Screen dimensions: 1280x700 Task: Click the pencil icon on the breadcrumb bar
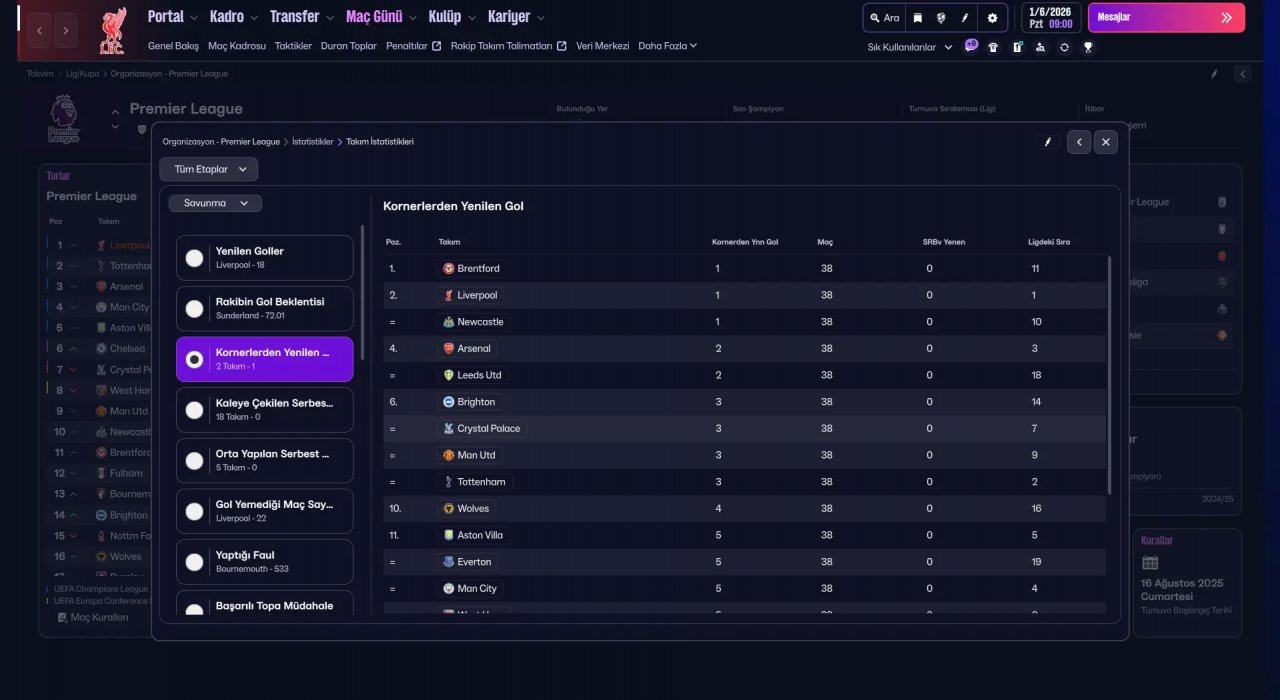point(1214,74)
